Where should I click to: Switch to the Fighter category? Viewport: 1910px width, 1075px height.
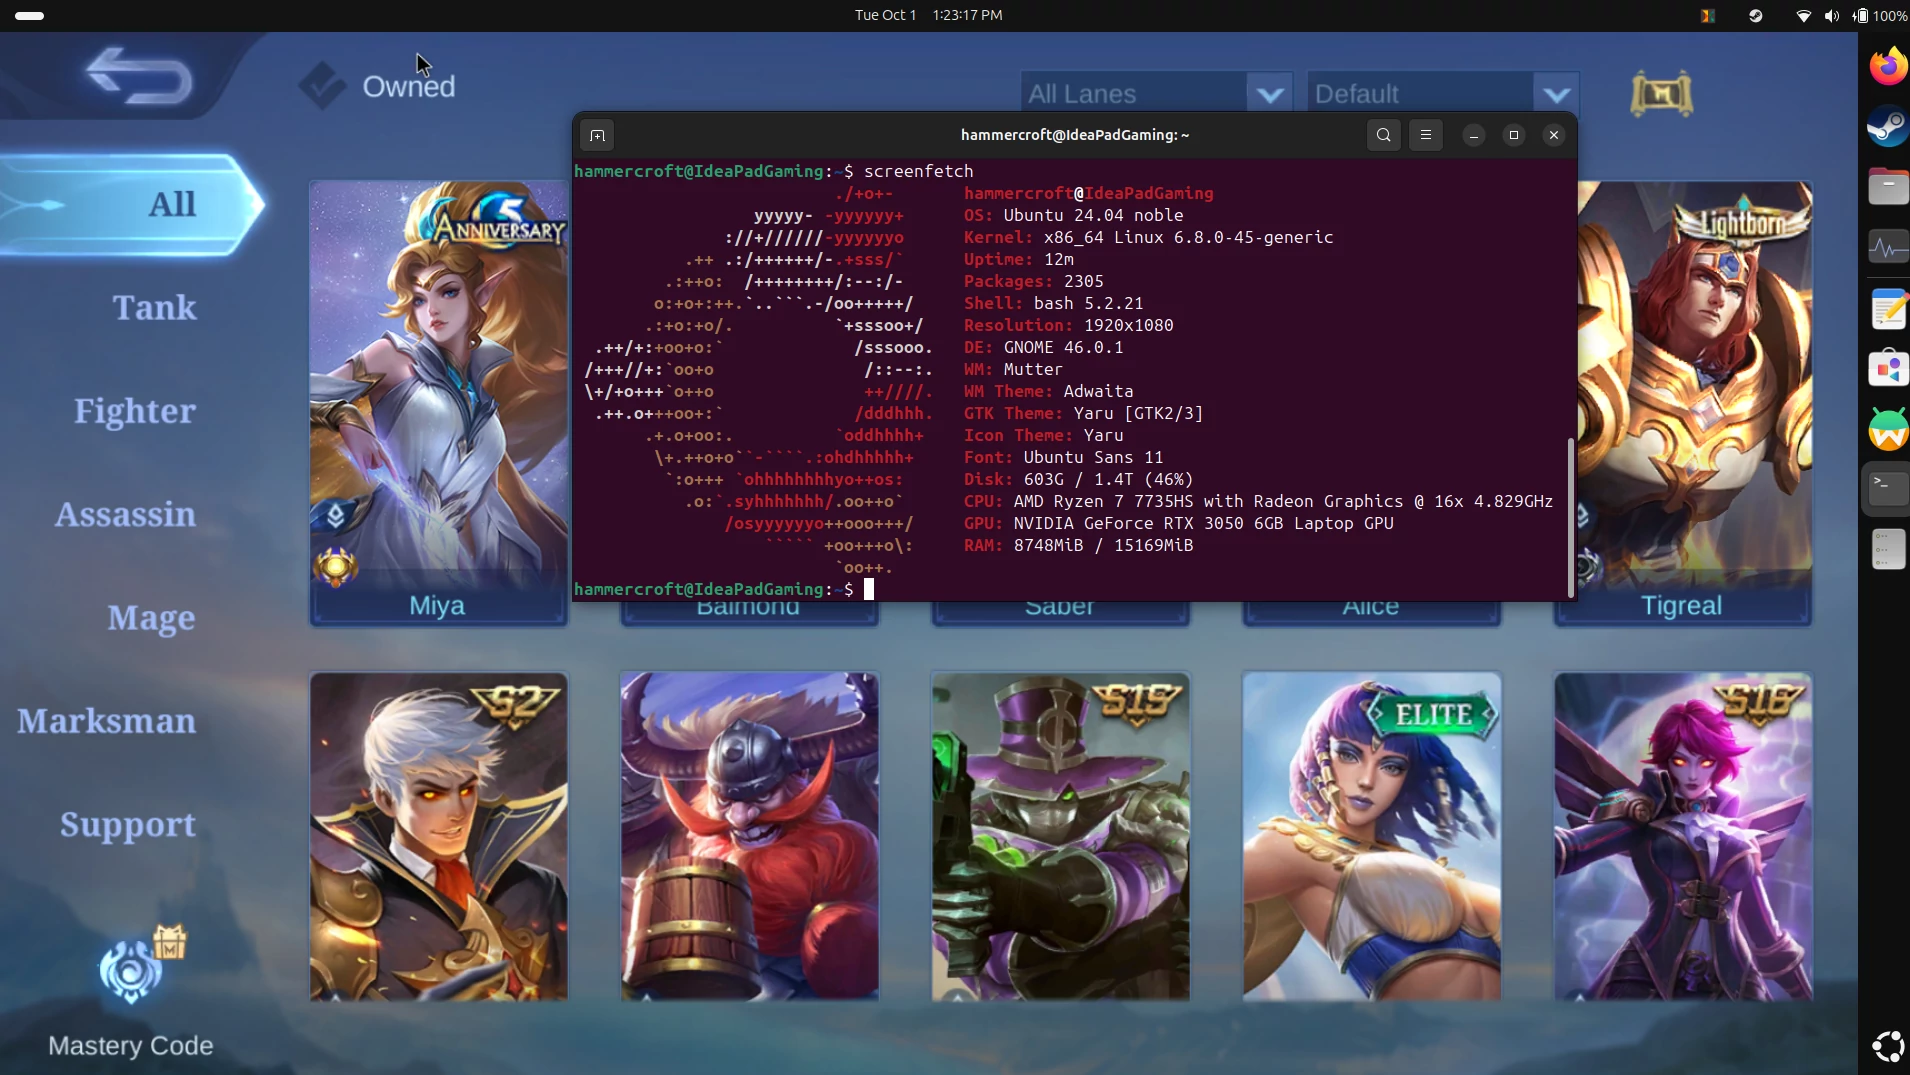[135, 411]
